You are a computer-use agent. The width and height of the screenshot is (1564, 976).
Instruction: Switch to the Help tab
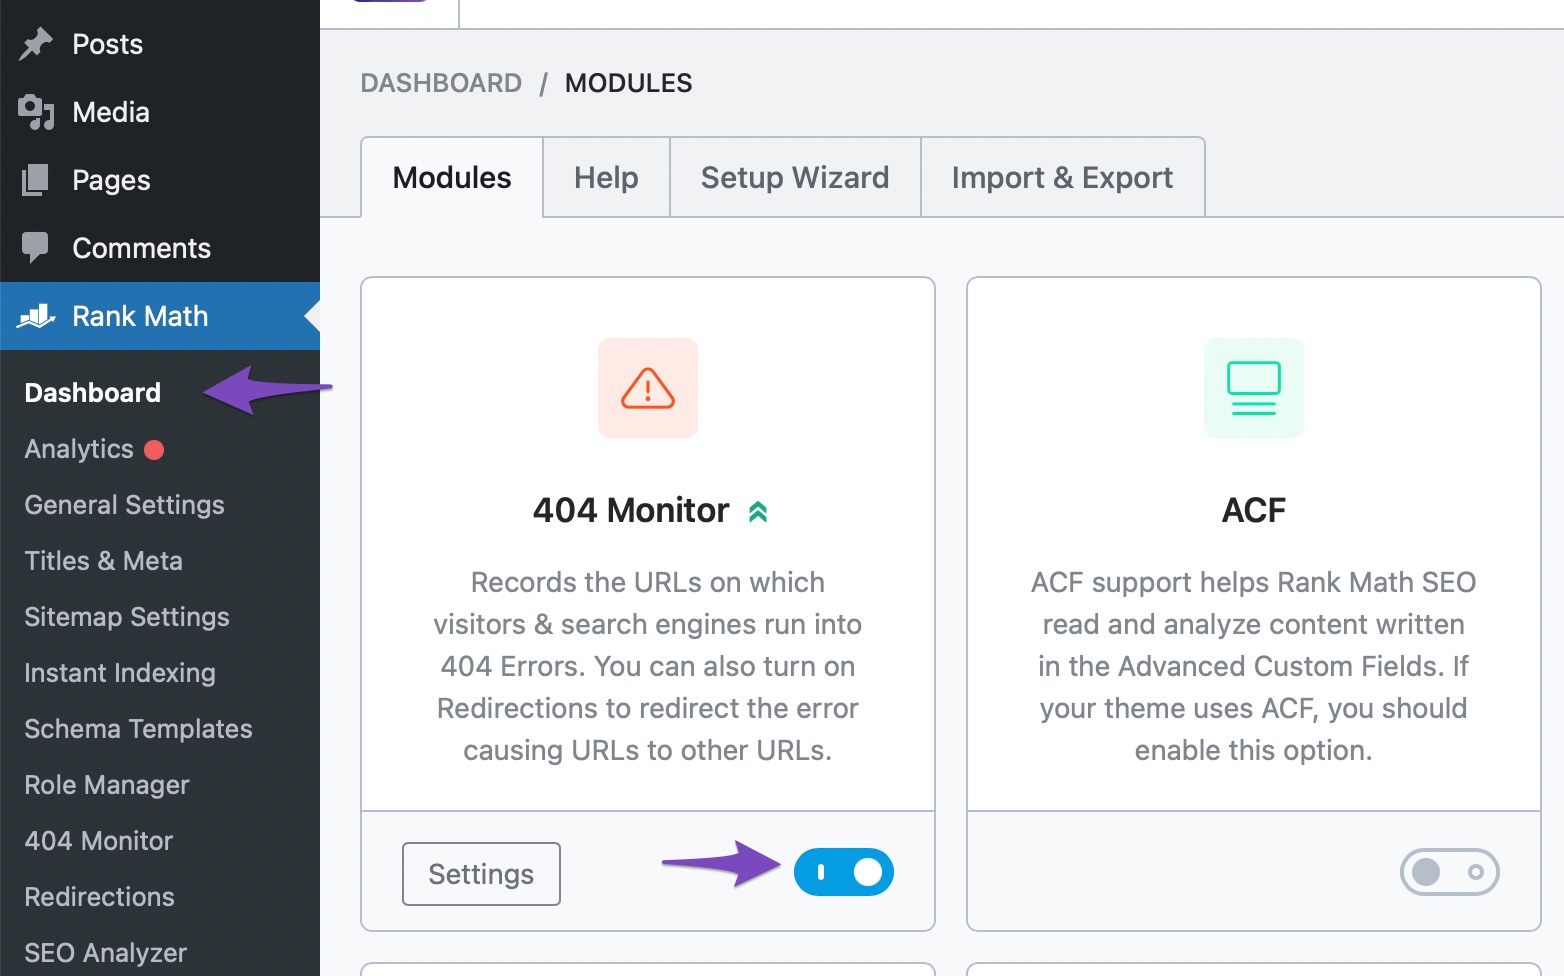click(x=605, y=177)
